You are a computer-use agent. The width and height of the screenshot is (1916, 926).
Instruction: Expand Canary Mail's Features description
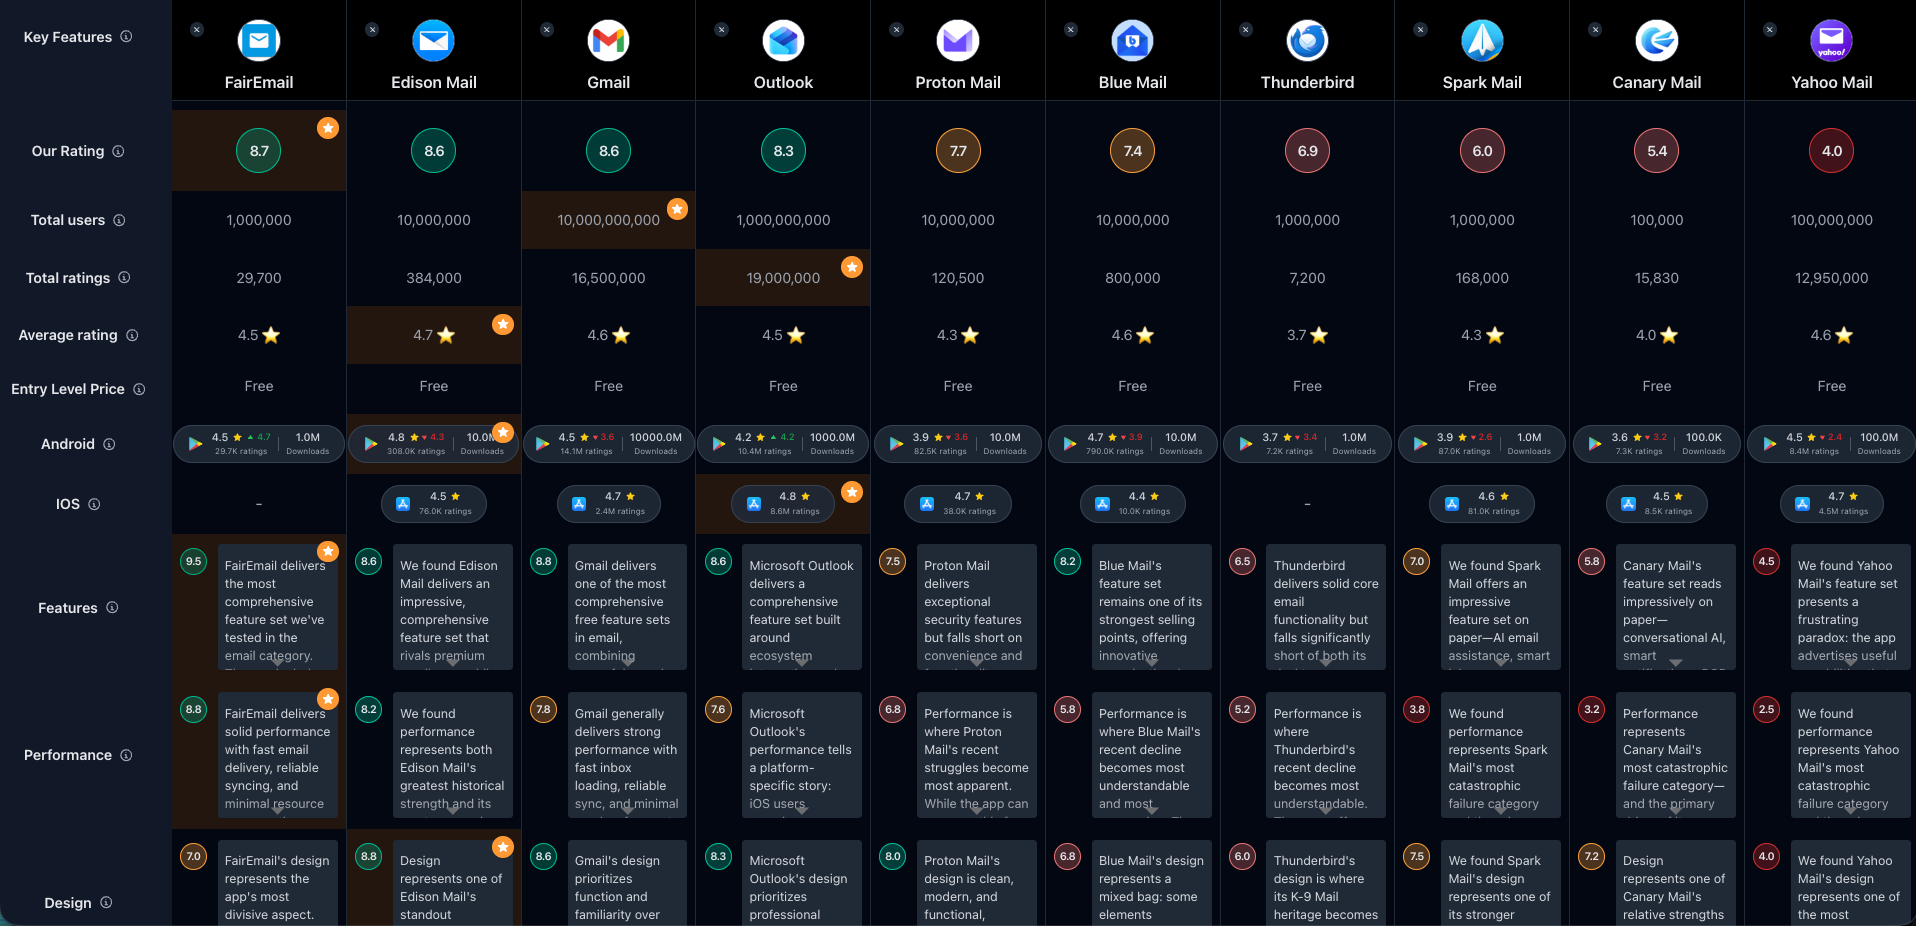pyautogui.click(x=1676, y=662)
